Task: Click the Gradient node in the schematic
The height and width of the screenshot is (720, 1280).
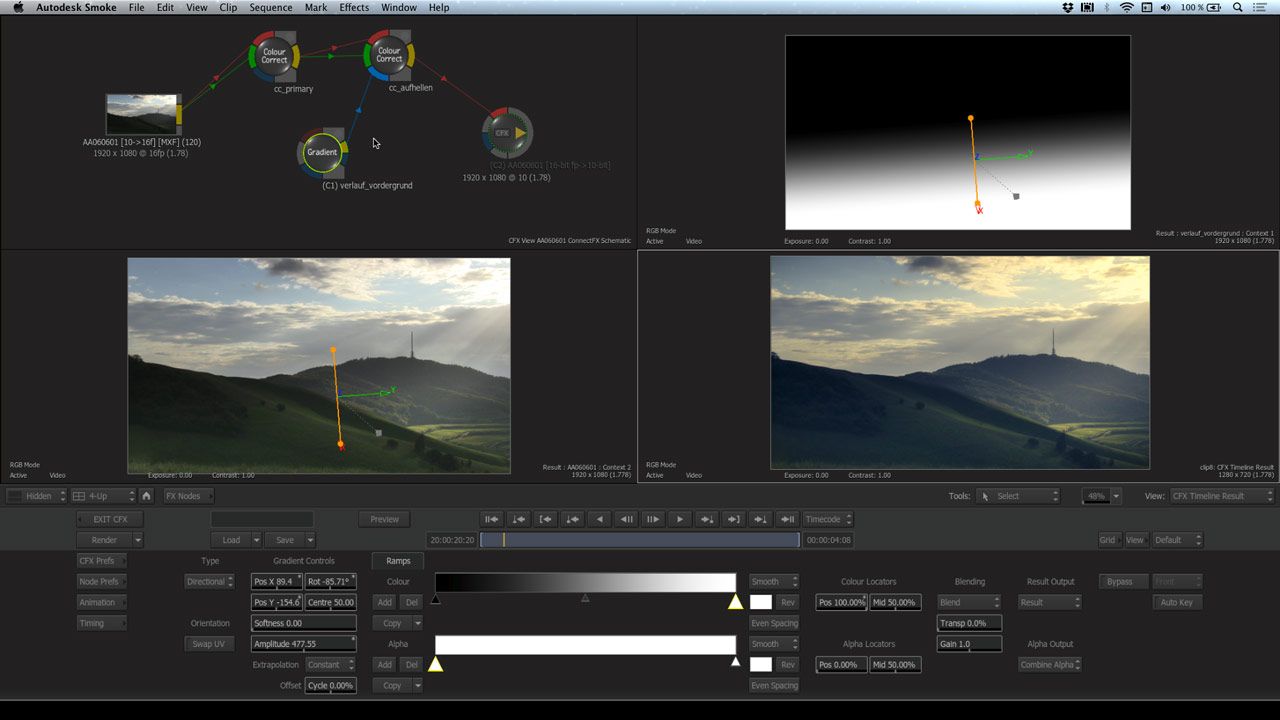Action: point(322,152)
